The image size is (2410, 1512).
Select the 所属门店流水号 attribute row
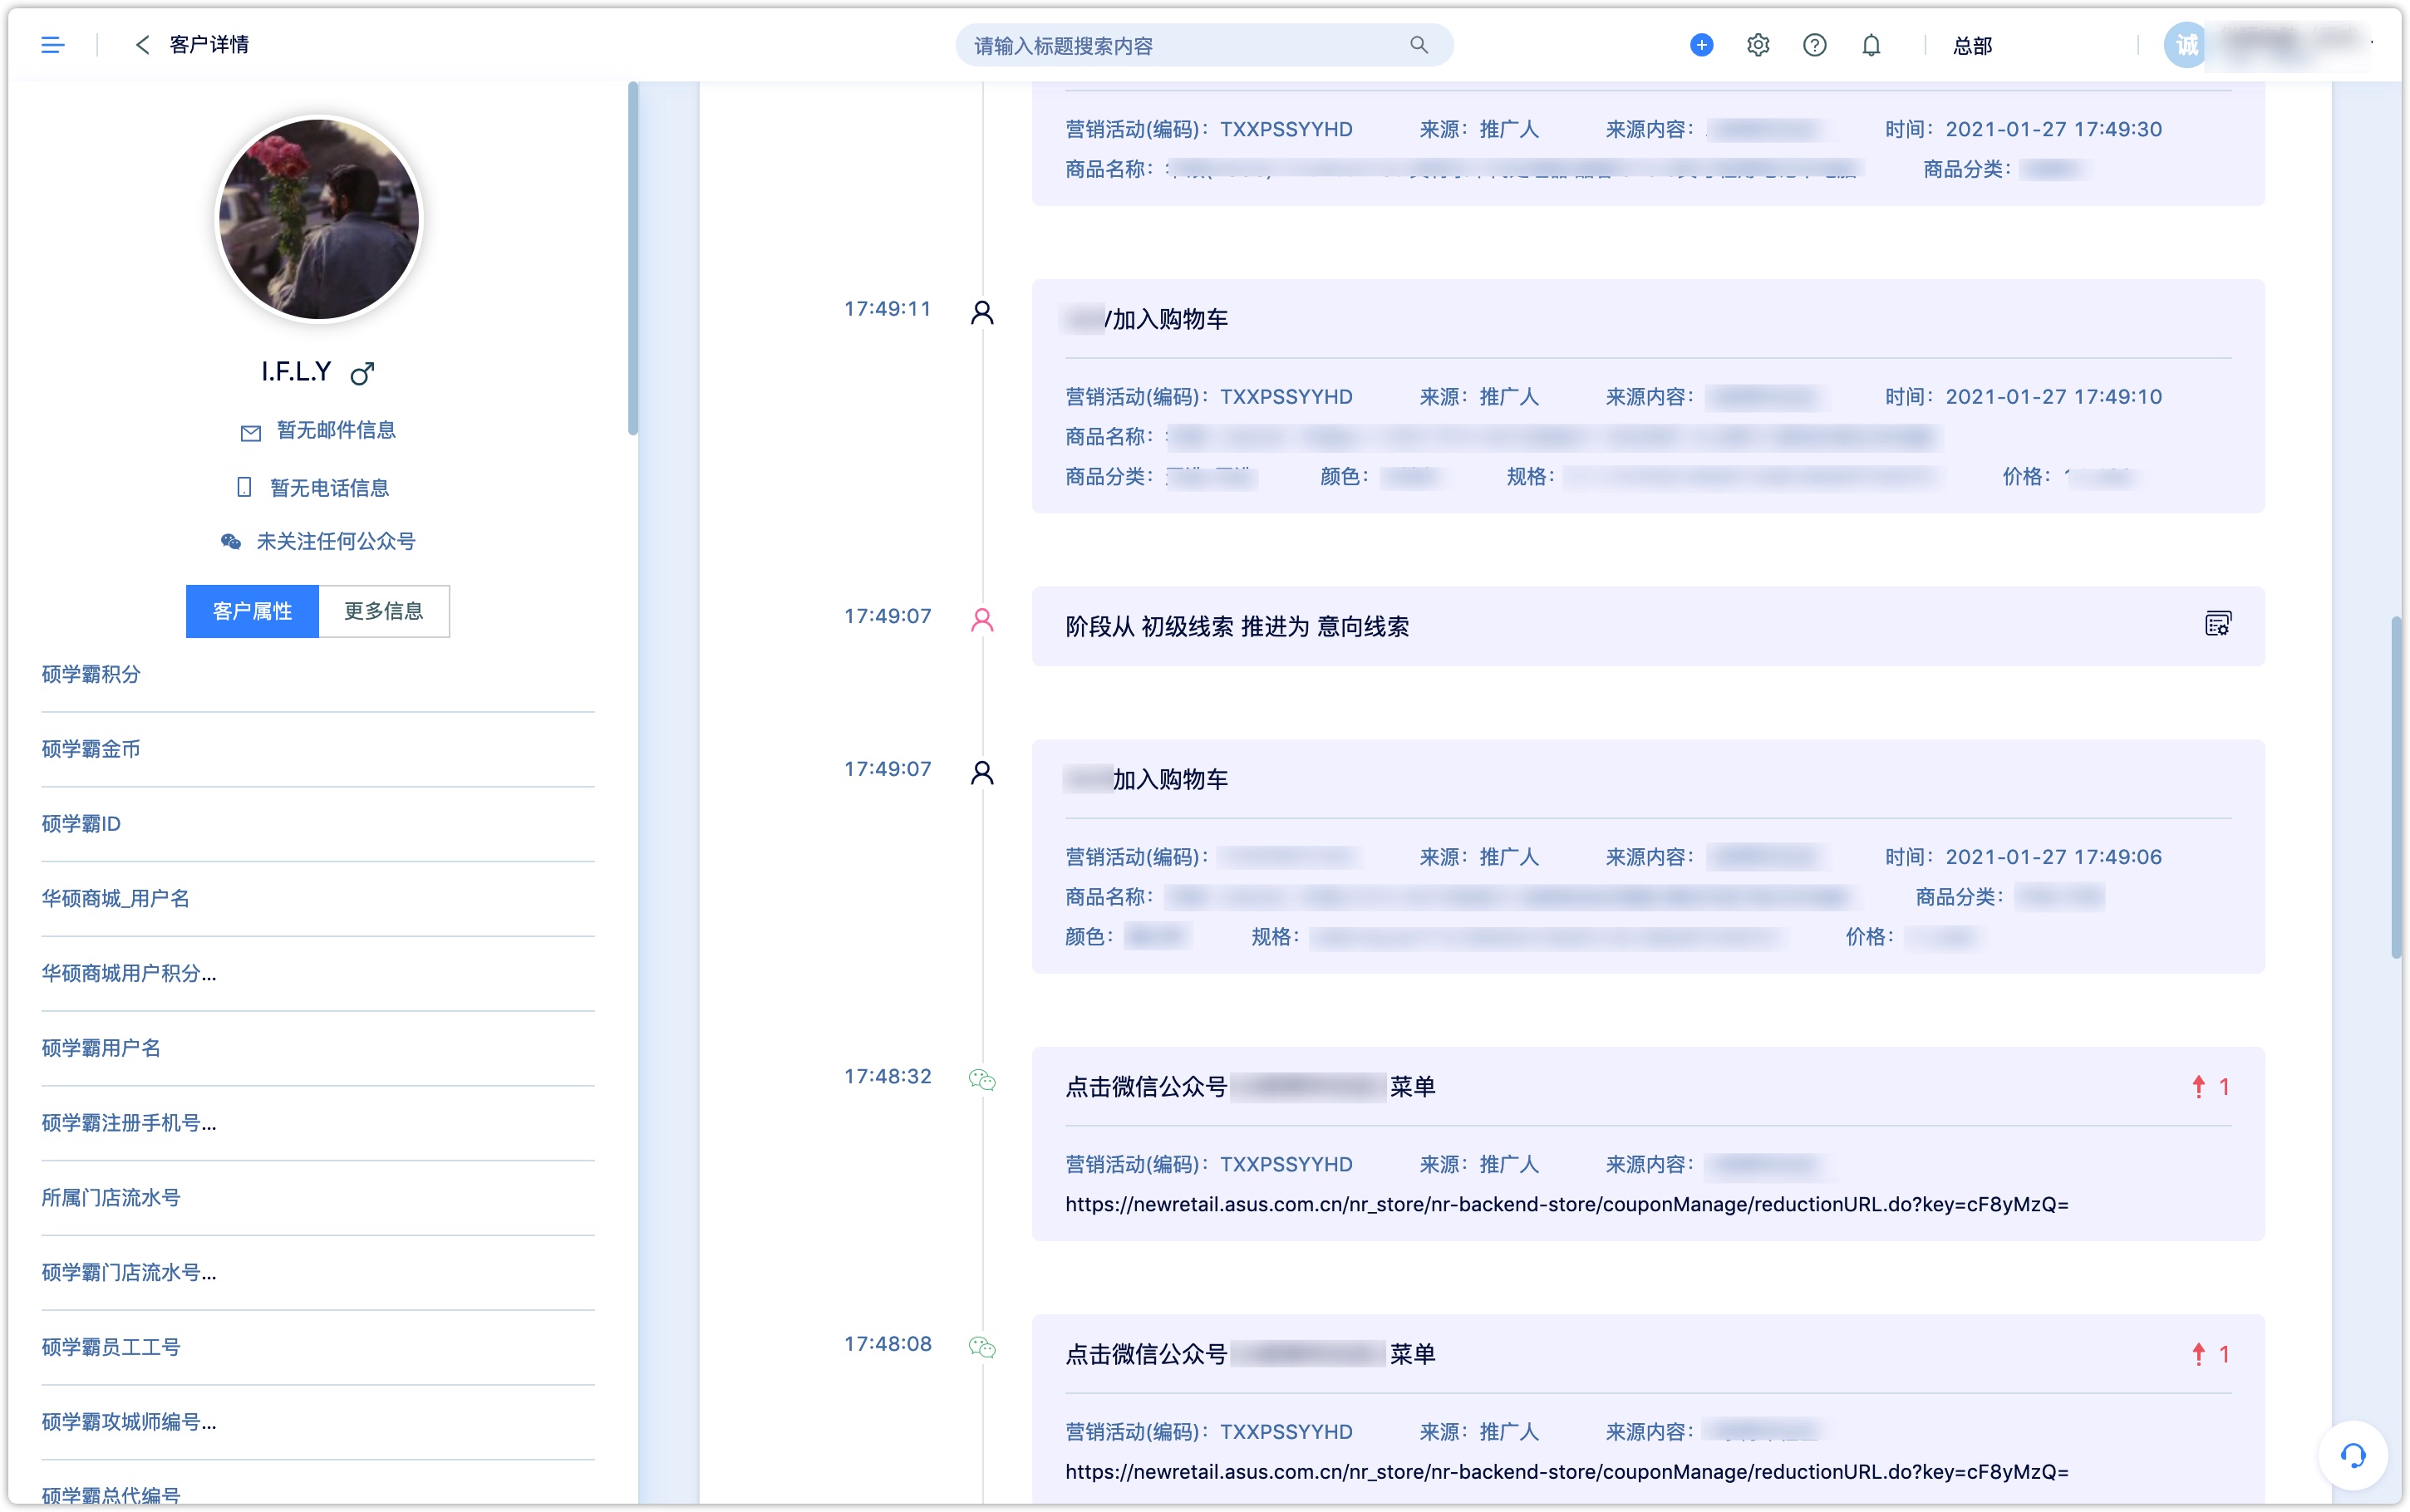tap(318, 1198)
